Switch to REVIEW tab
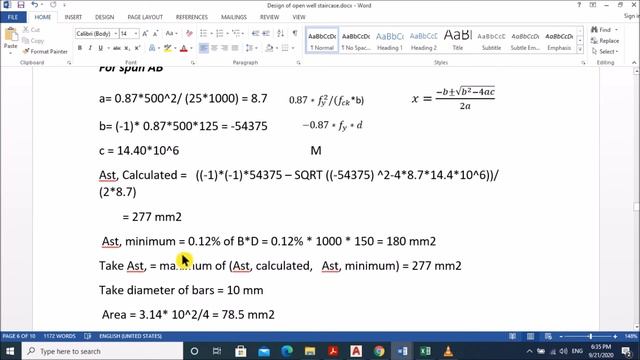 pyautogui.click(x=269, y=17)
